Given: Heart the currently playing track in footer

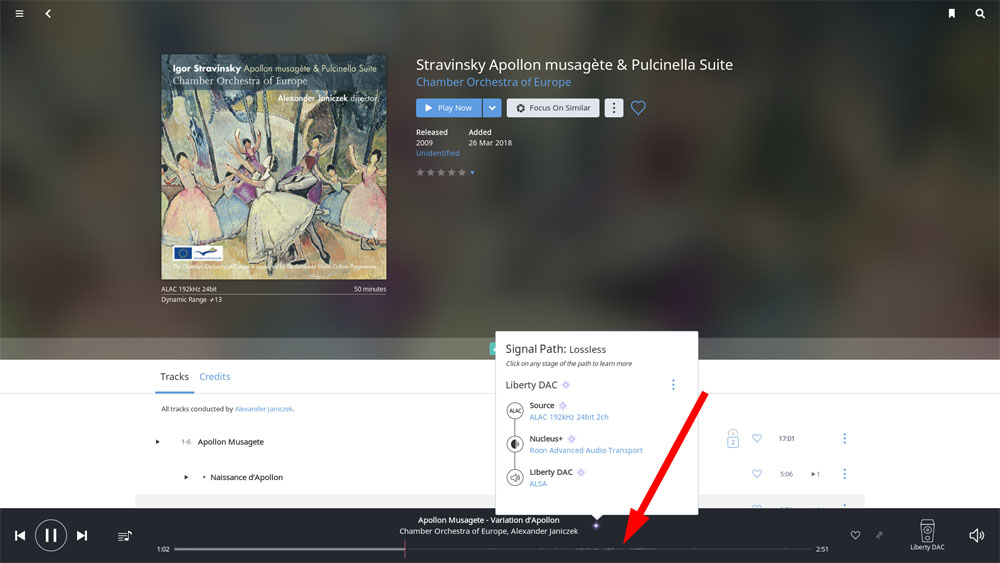Looking at the screenshot, I should pyautogui.click(x=855, y=536).
